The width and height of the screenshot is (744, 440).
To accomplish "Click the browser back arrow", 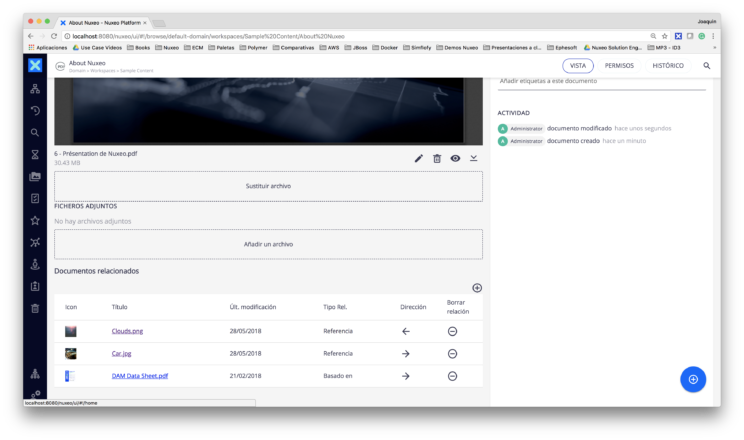I will (31, 36).
